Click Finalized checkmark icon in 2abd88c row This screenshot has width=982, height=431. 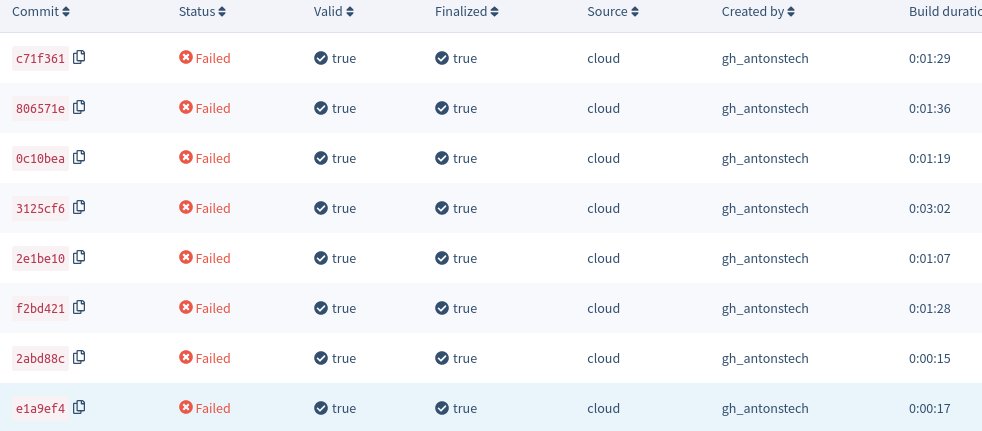click(442, 358)
